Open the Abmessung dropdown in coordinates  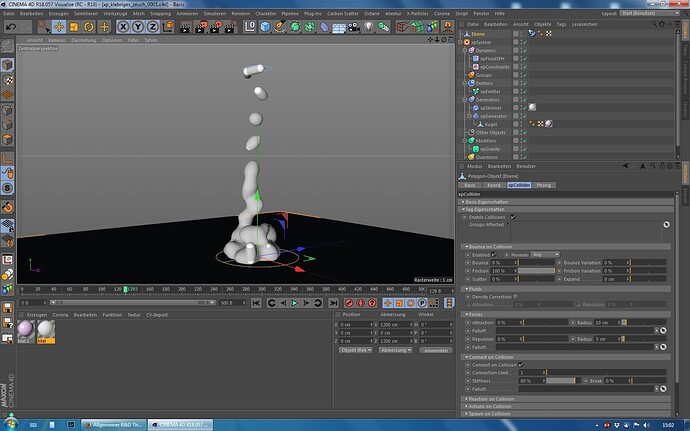click(396, 350)
